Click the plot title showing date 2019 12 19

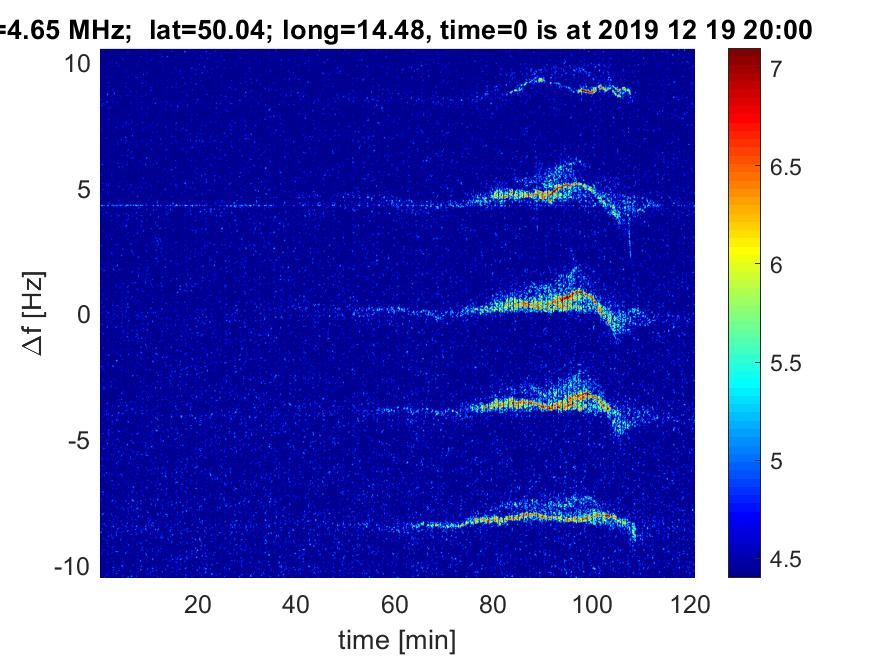coord(405,31)
